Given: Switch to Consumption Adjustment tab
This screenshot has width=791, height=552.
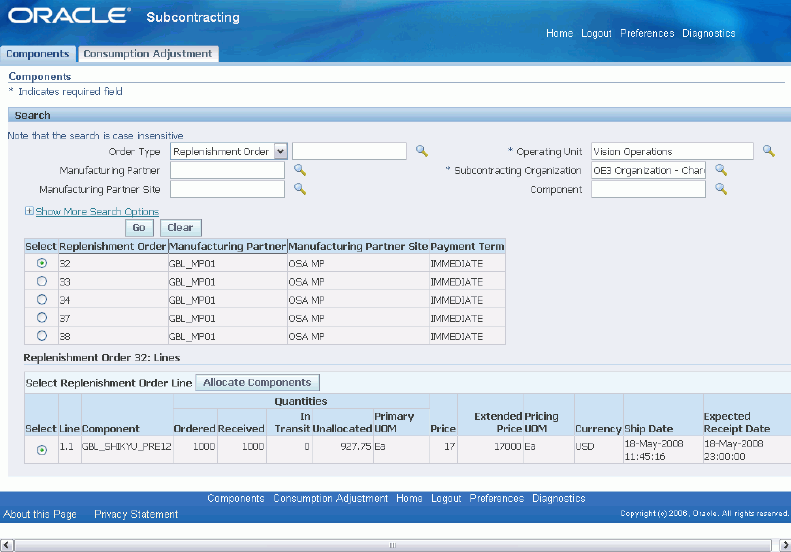Looking at the screenshot, I should click(148, 53).
